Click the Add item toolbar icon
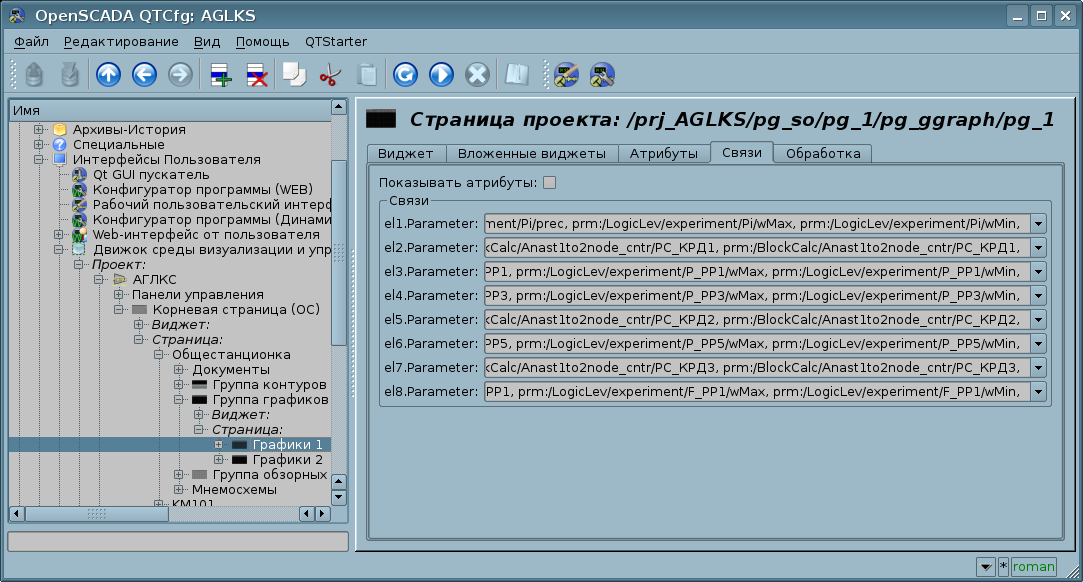The height and width of the screenshot is (582, 1083). click(x=220, y=75)
